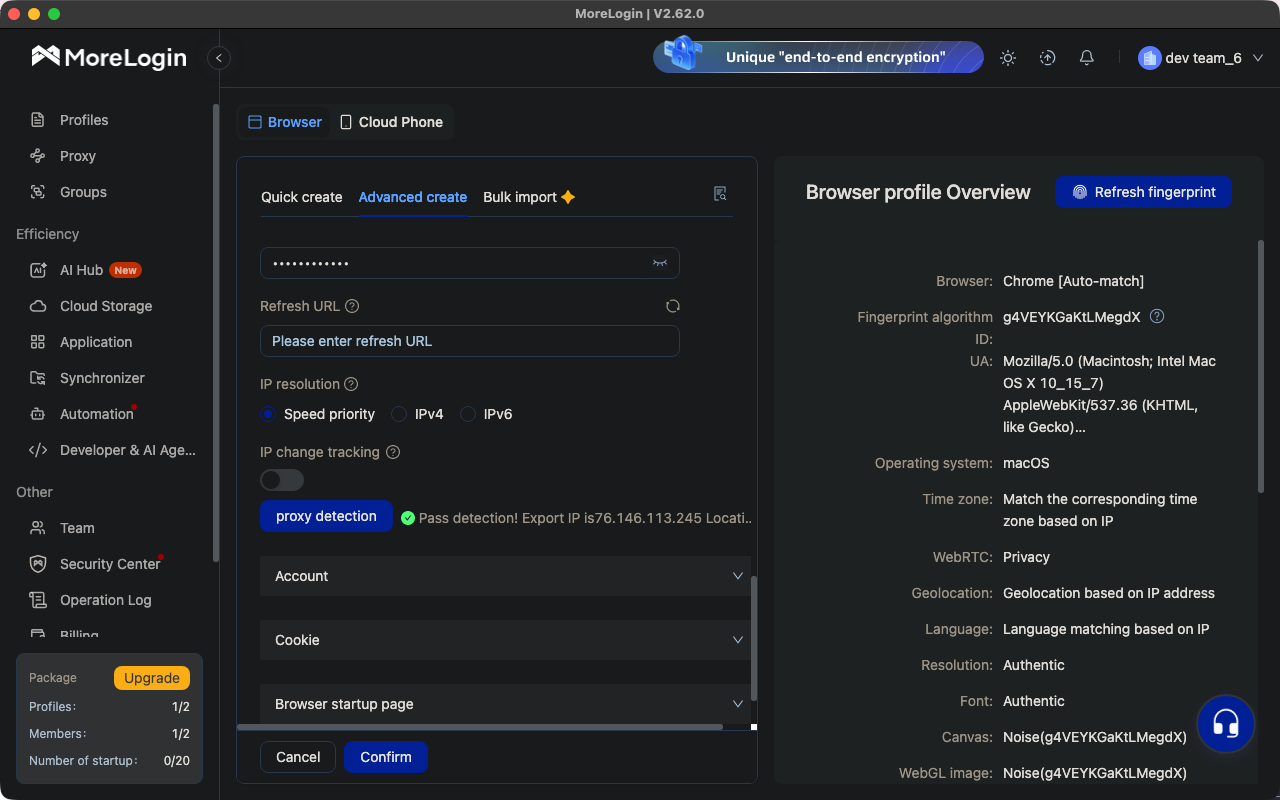Image resolution: width=1280 pixels, height=800 pixels.
Task: Open notifications bell
Action: tap(1087, 58)
